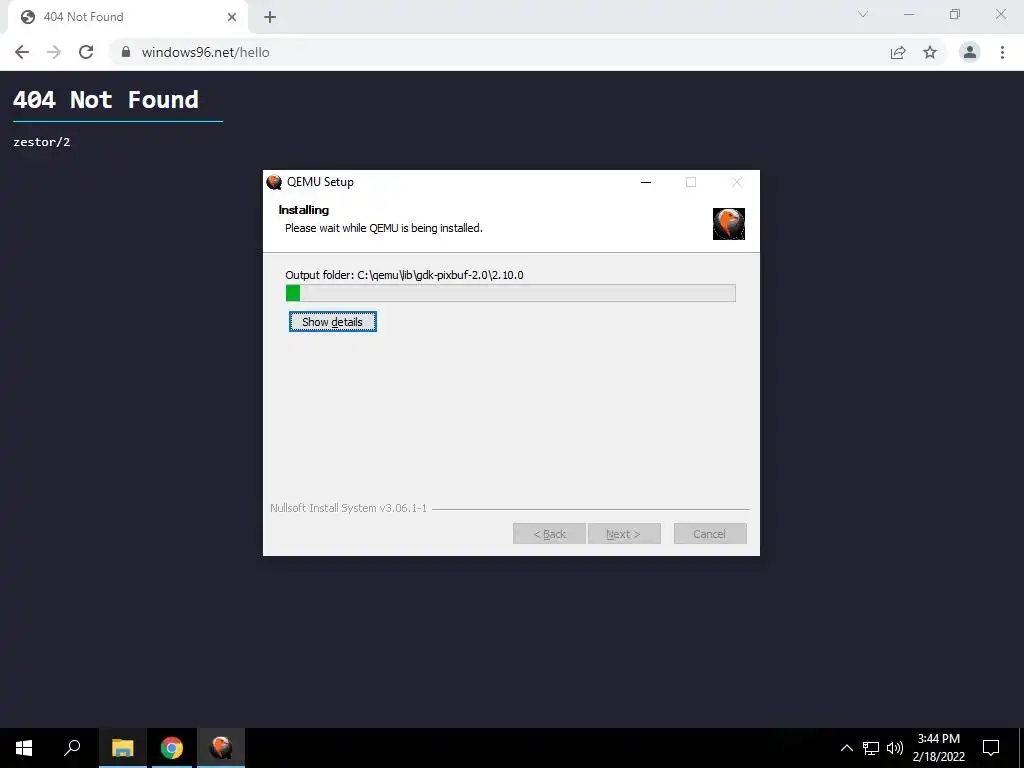Restore down the Chrome window

(x=955, y=14)
